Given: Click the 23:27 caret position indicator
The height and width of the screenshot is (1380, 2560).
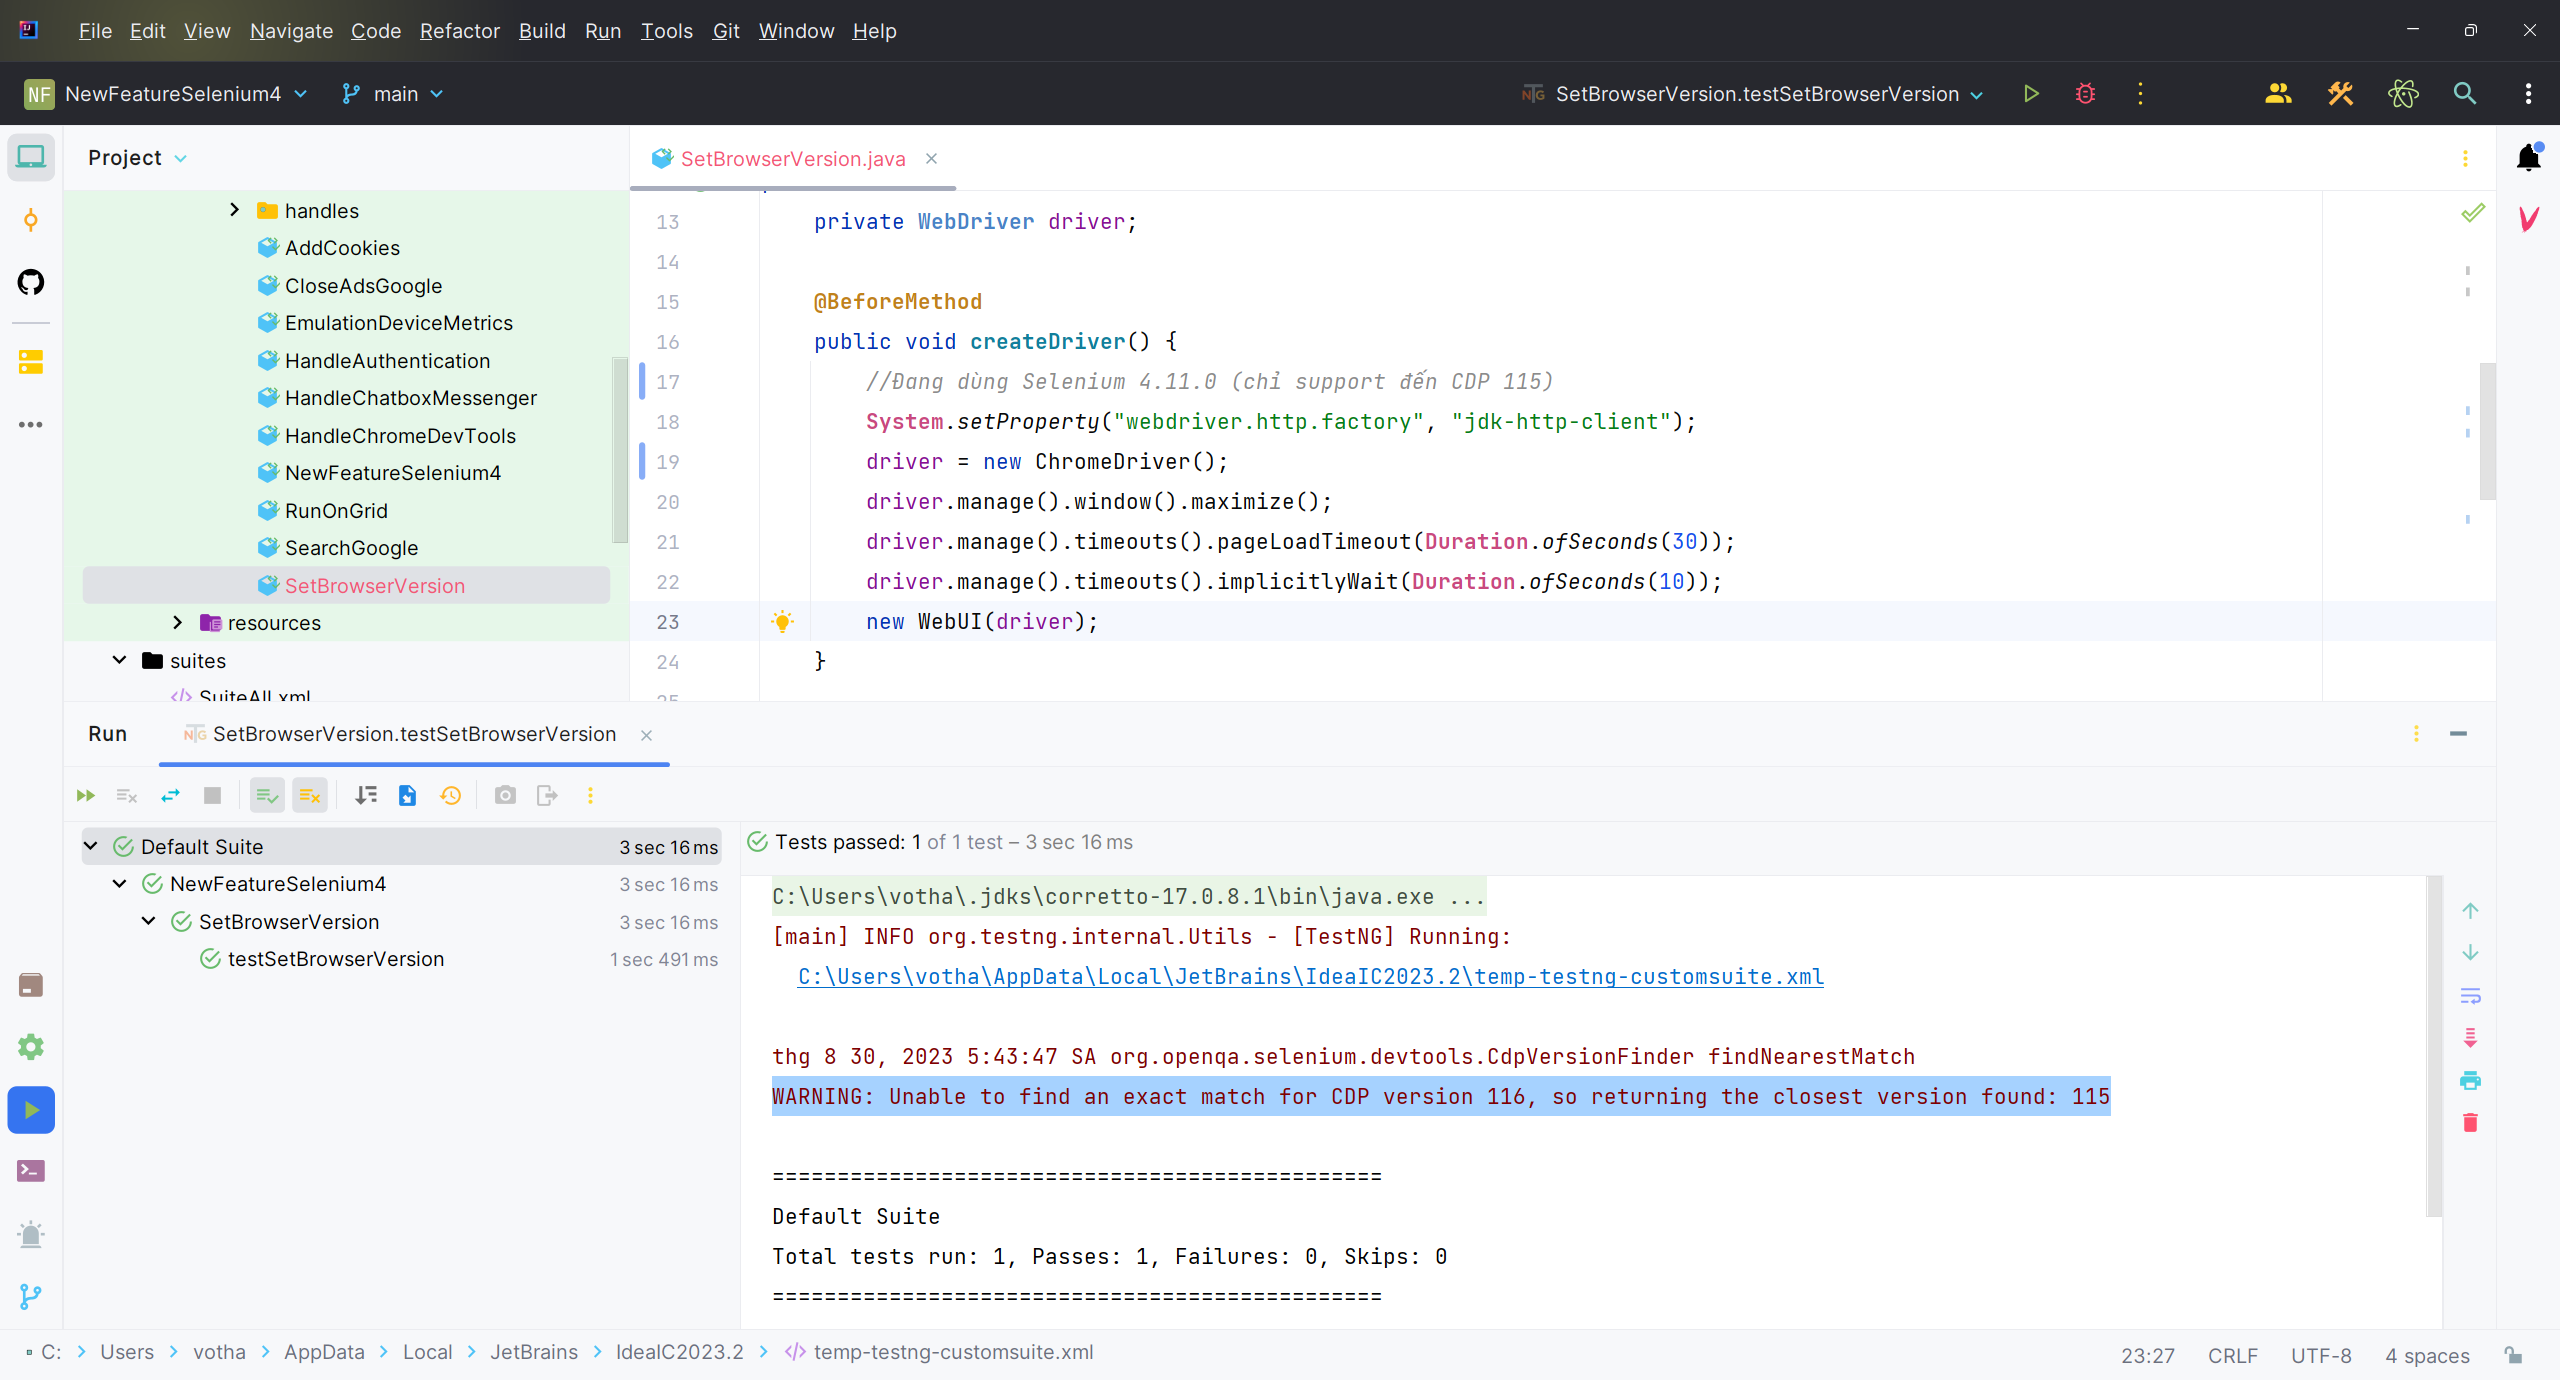Looking at the screenshot, I should coord(2148,1356).
